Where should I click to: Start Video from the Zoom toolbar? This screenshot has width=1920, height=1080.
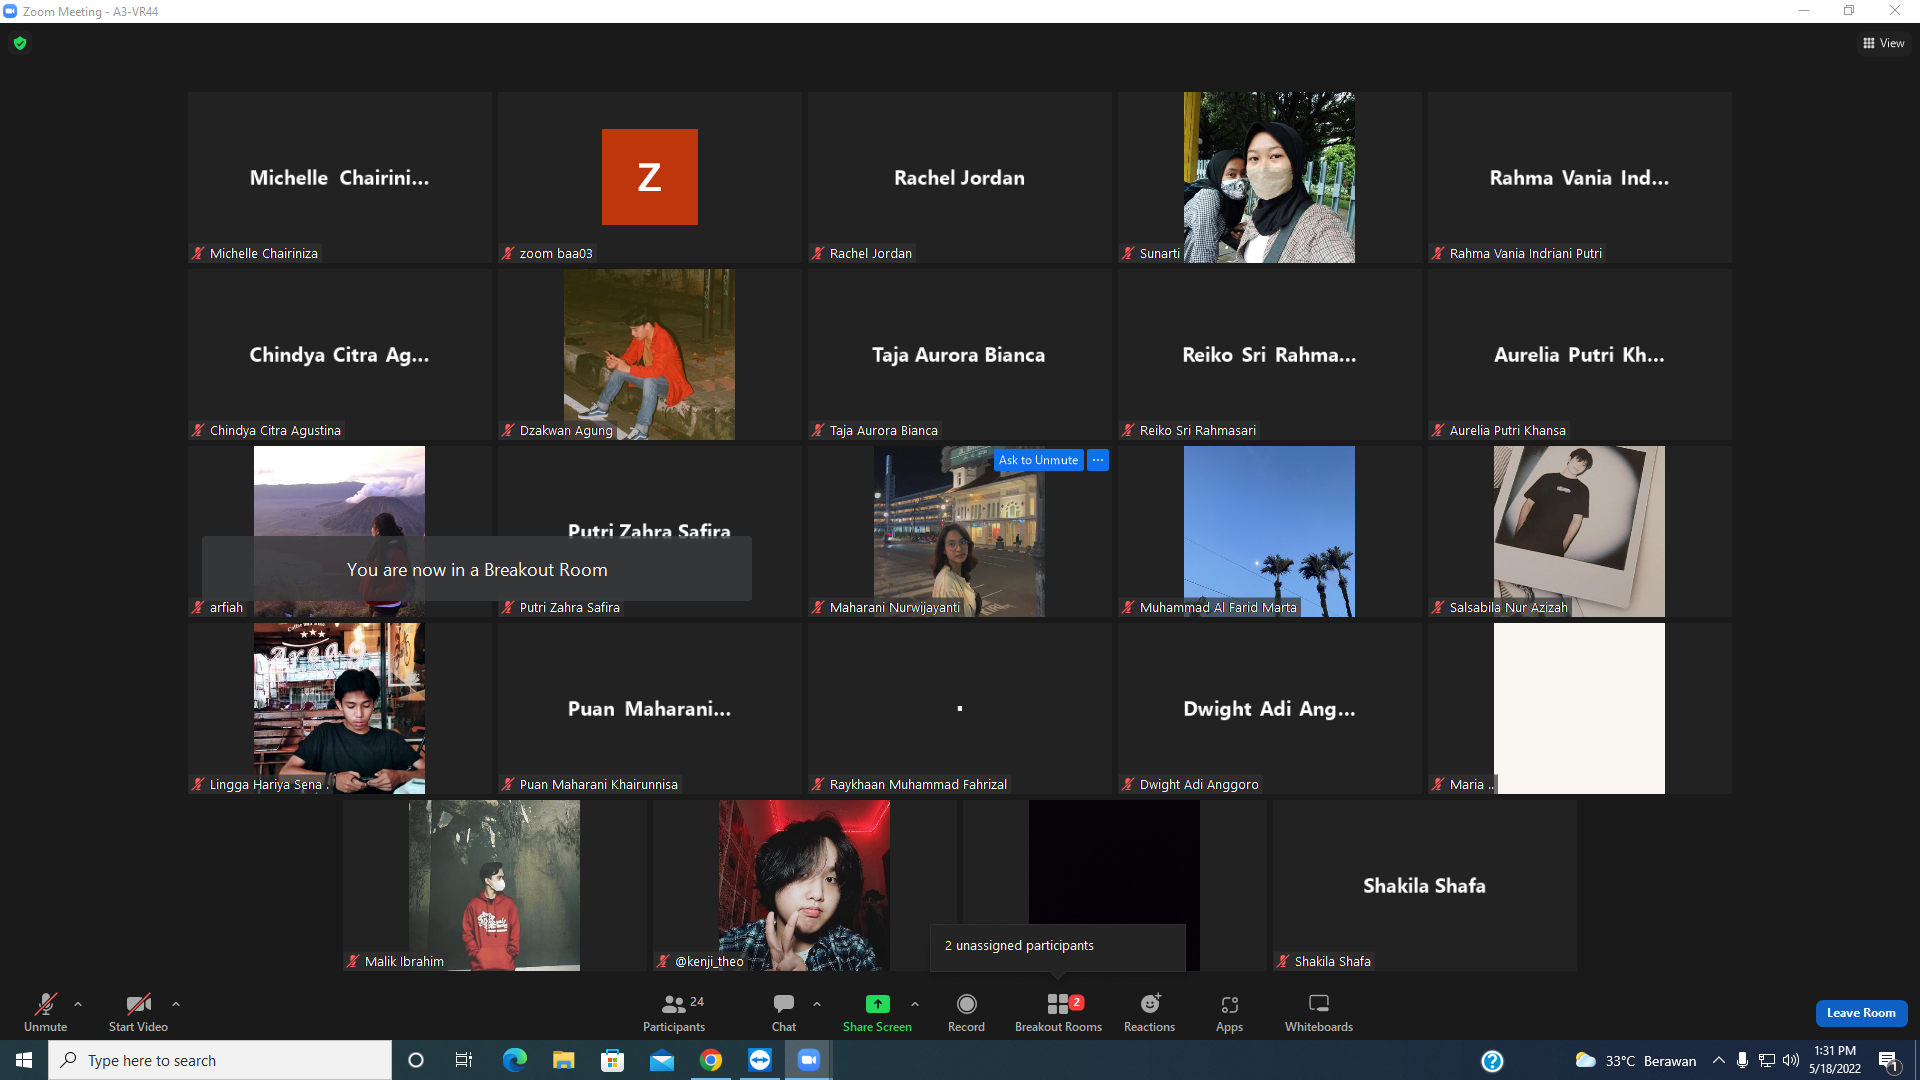tap(138, 1012)
